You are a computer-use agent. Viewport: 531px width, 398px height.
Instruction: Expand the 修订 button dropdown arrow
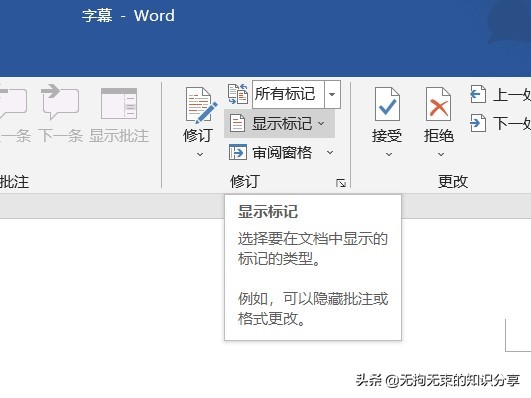tap(200, 154)
